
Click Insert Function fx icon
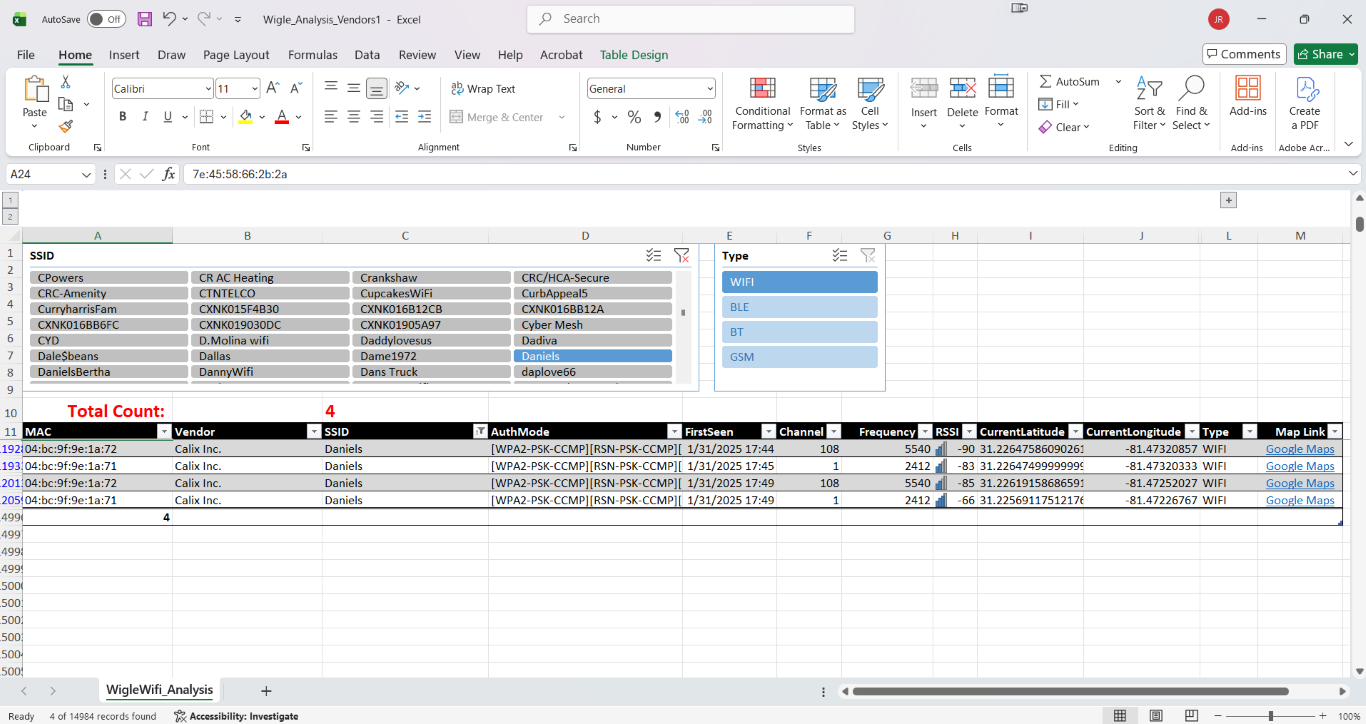pos(169,174)
